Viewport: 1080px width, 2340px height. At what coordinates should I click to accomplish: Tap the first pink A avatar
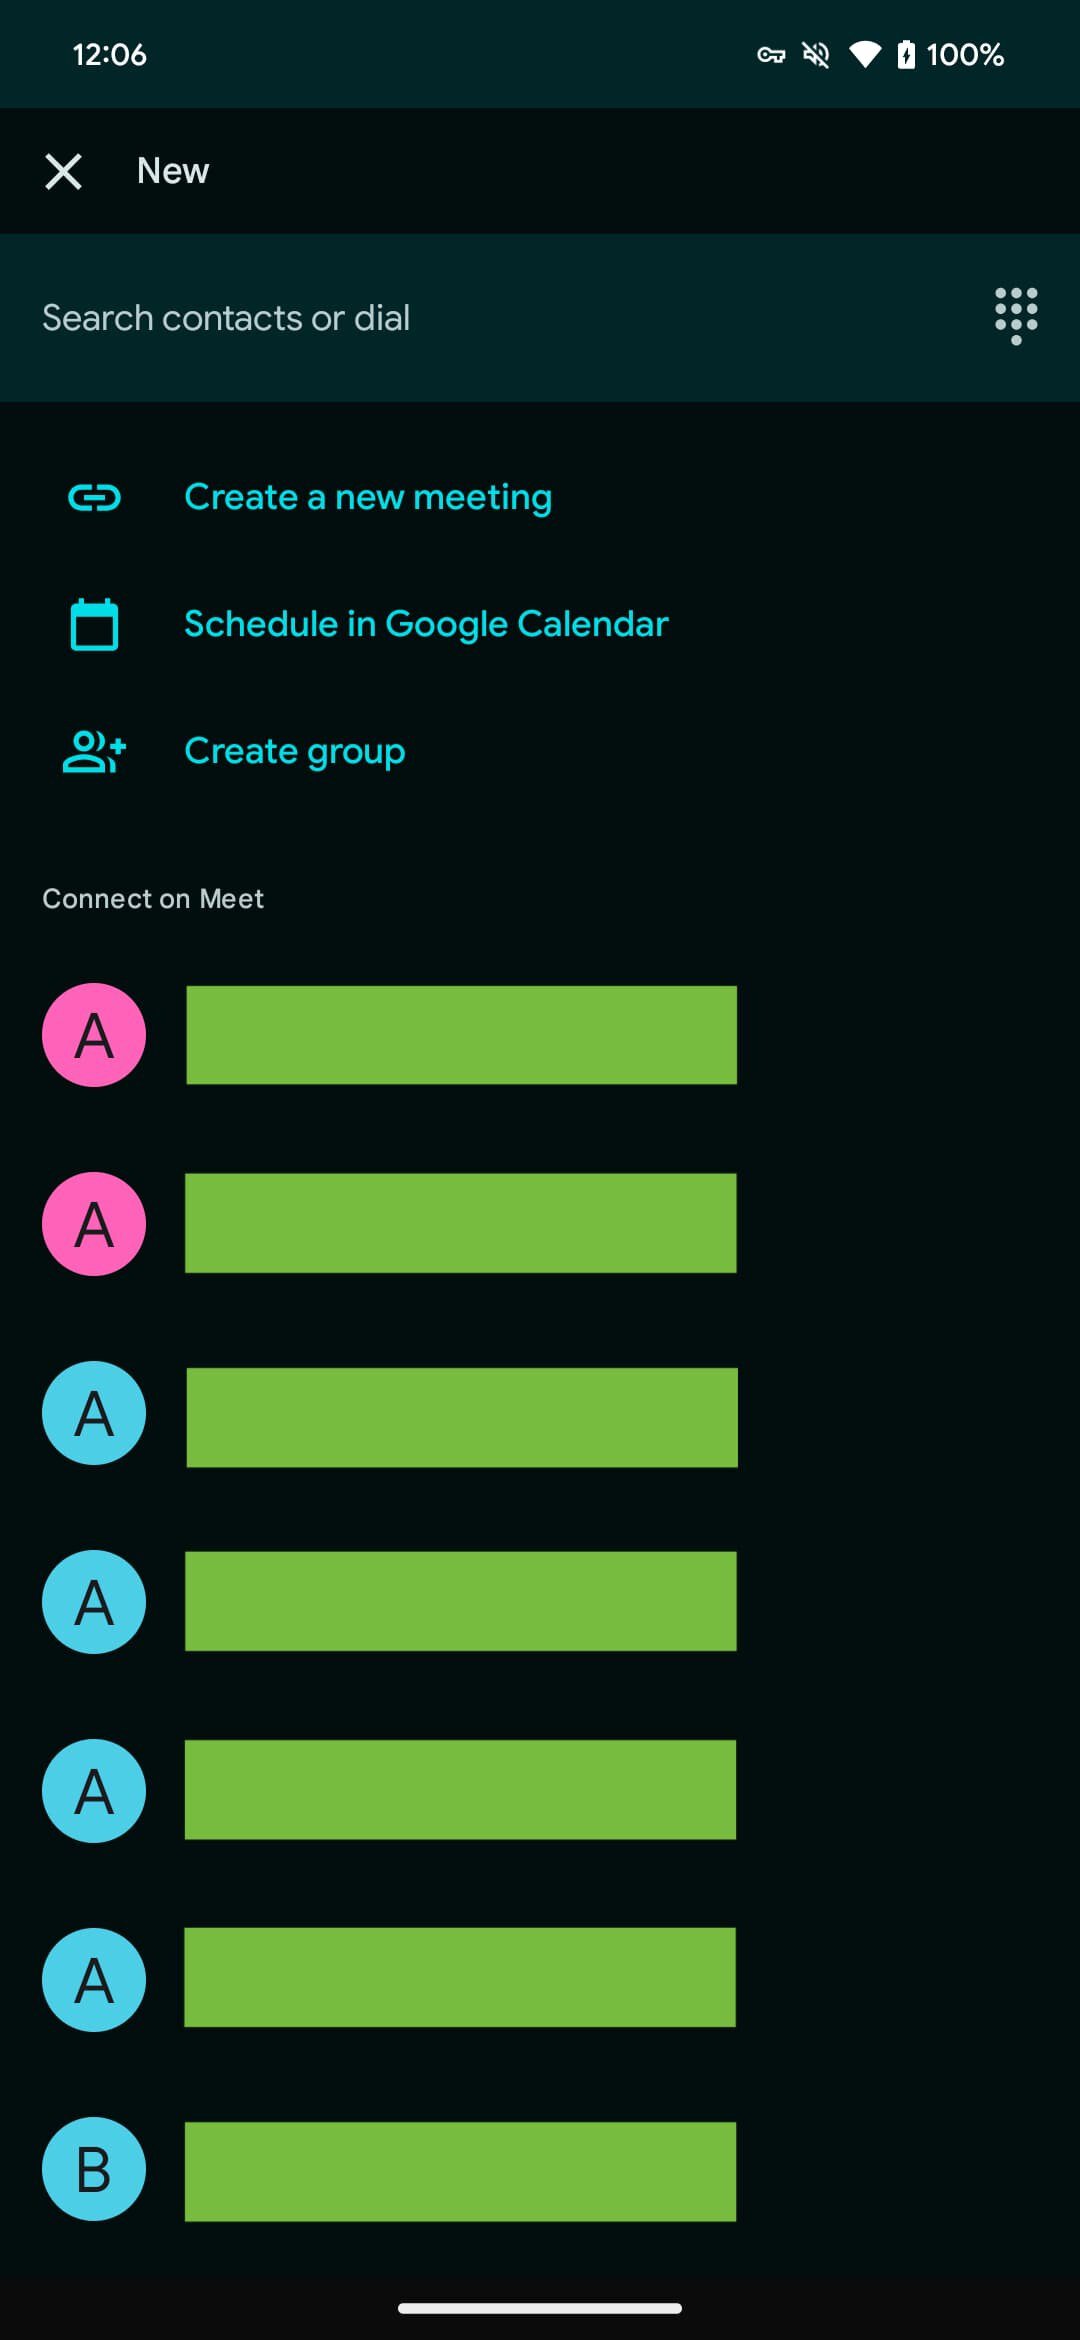tap(94, 1035)
